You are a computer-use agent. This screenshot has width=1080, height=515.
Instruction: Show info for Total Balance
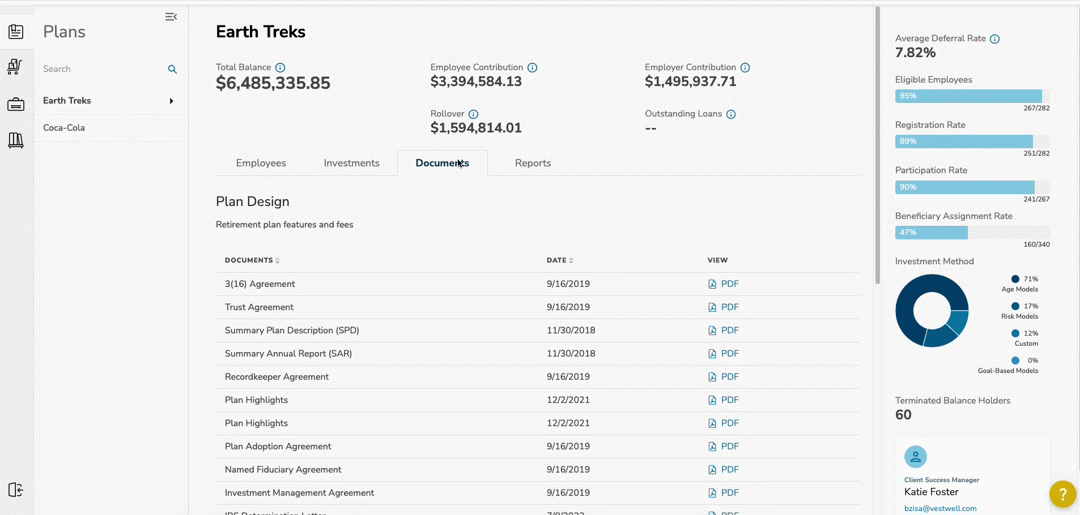tap(280, 67)
